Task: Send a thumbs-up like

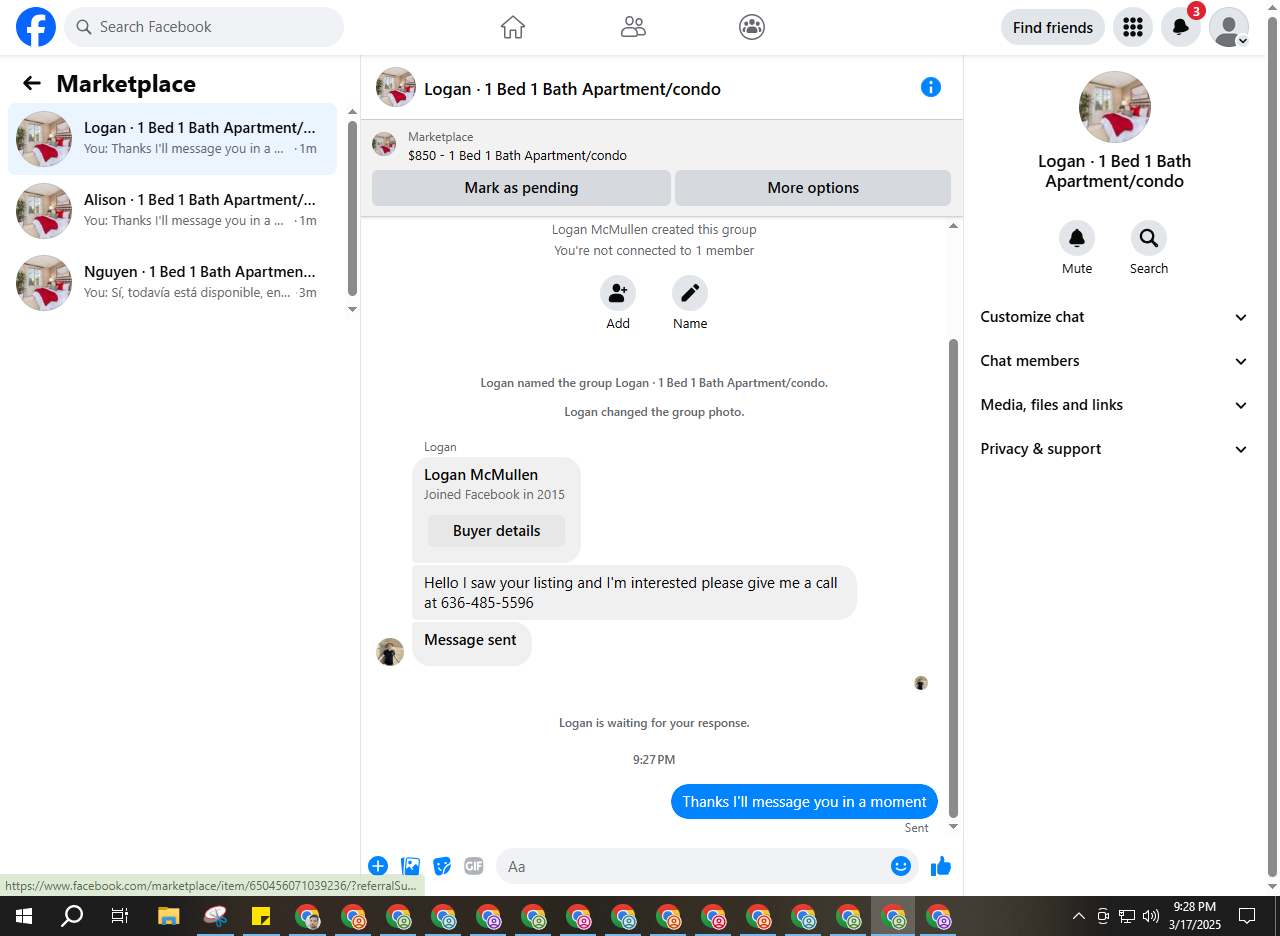Action: 941,866
